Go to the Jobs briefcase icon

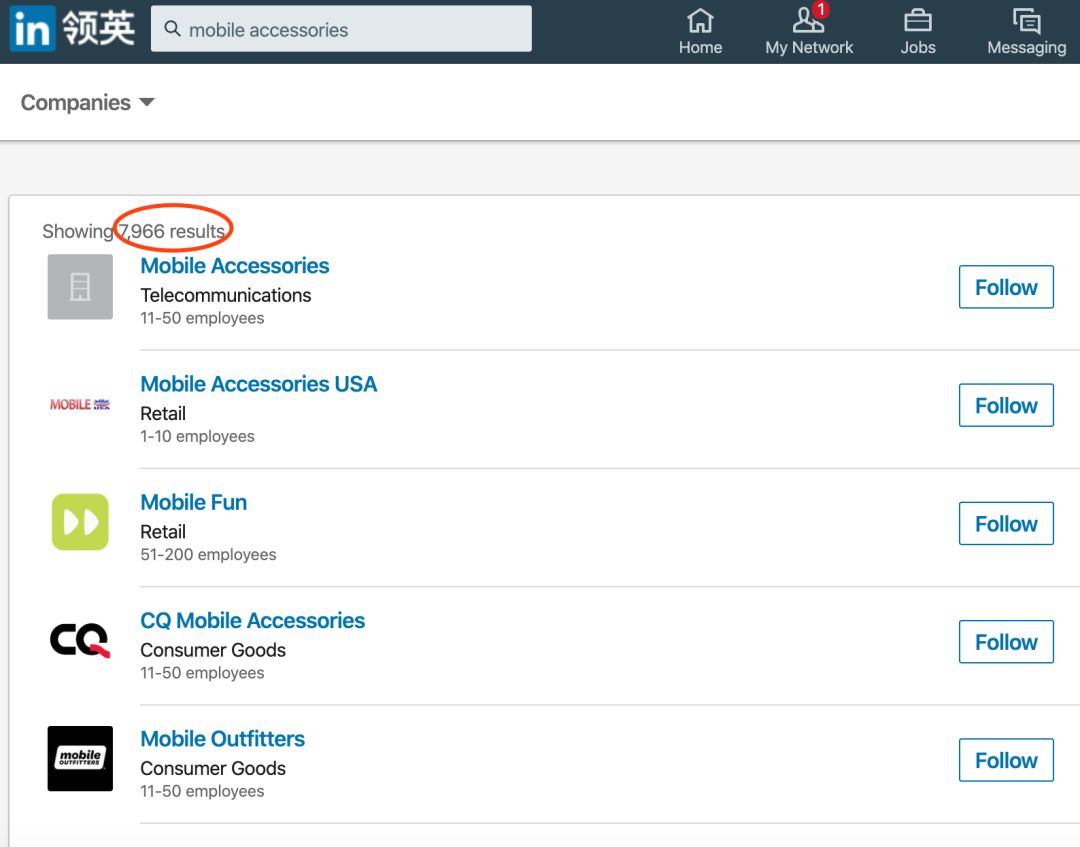point(917,21)
